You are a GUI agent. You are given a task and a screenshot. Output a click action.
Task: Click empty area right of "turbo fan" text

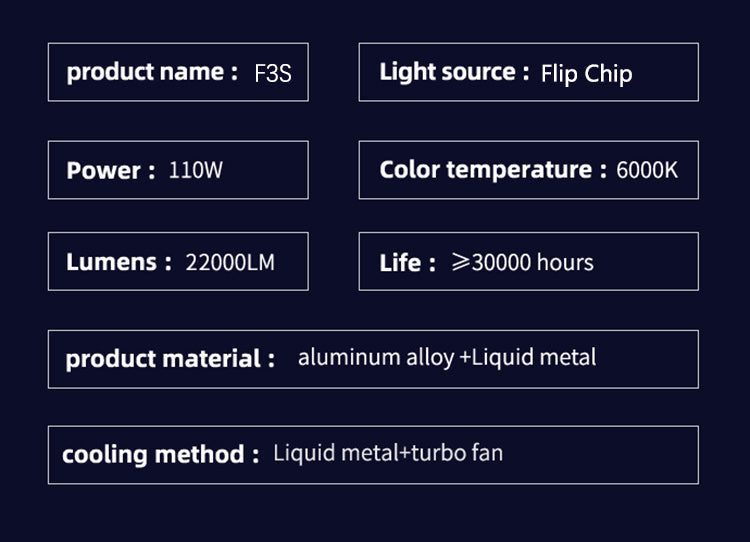click(x=600, y=455)
